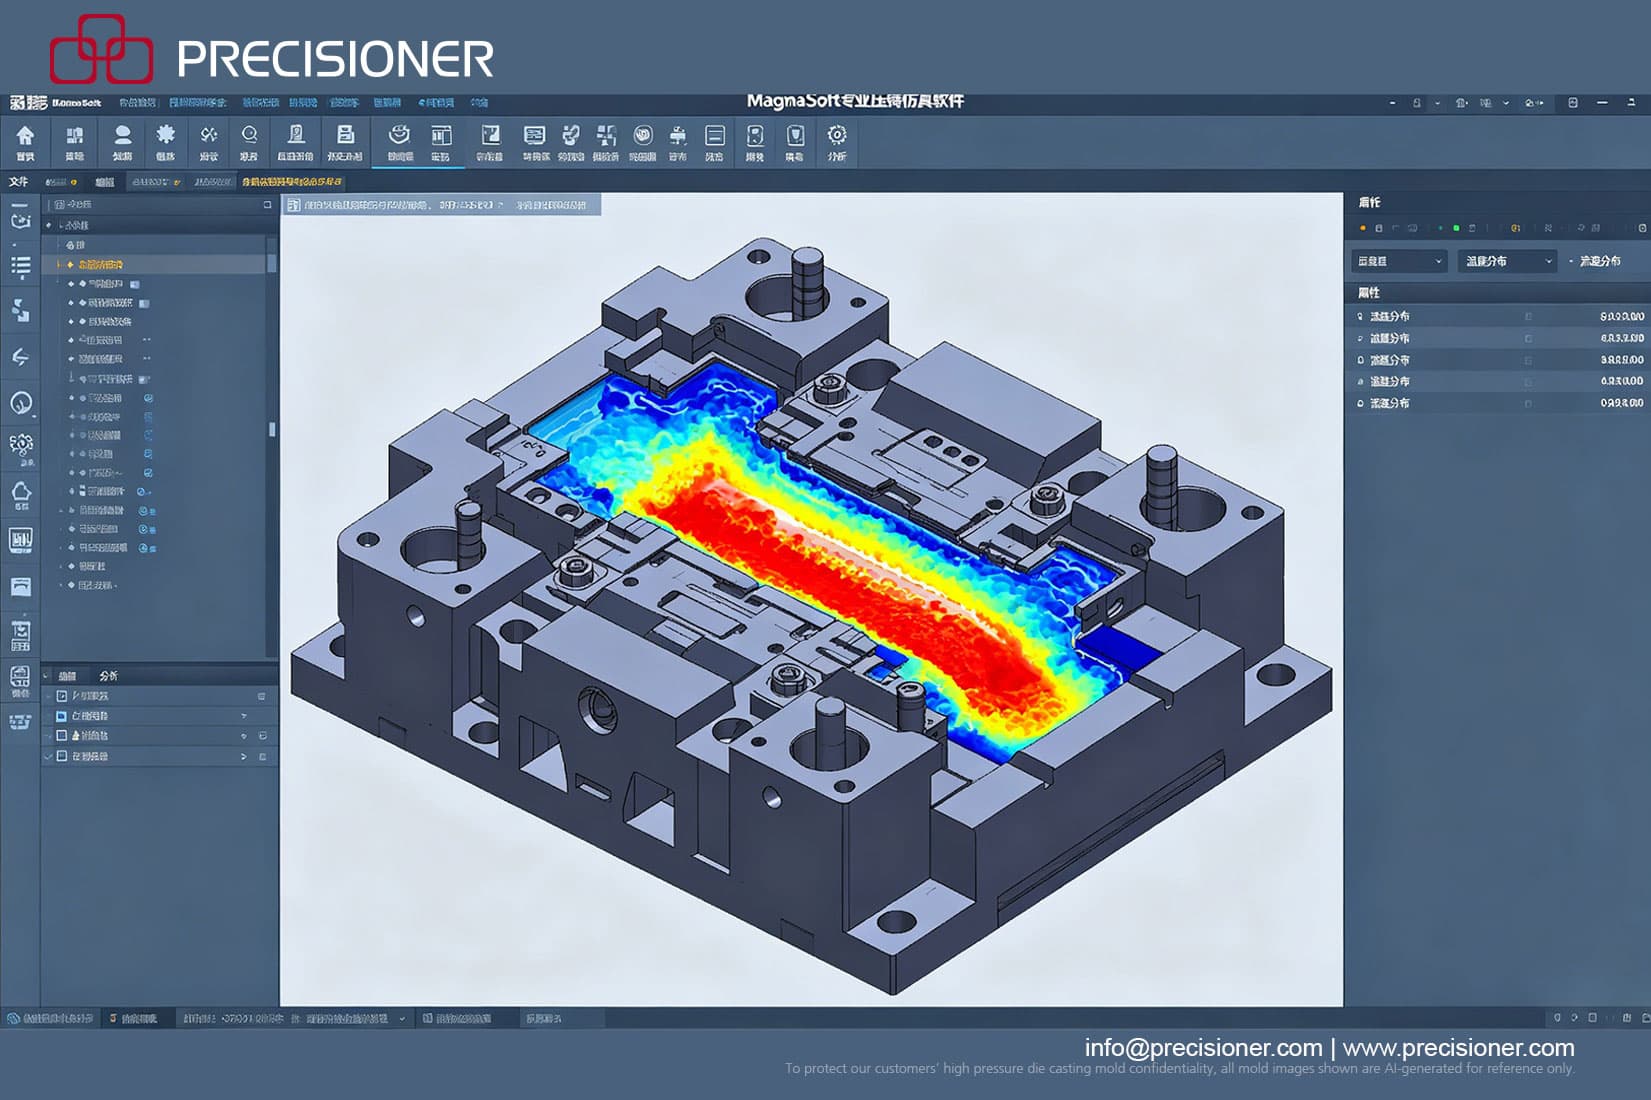Click the printer-shaped icon in the main toolbar
The width and height of the screenshot is (1651, 1100).
click(x=678, y=135)
